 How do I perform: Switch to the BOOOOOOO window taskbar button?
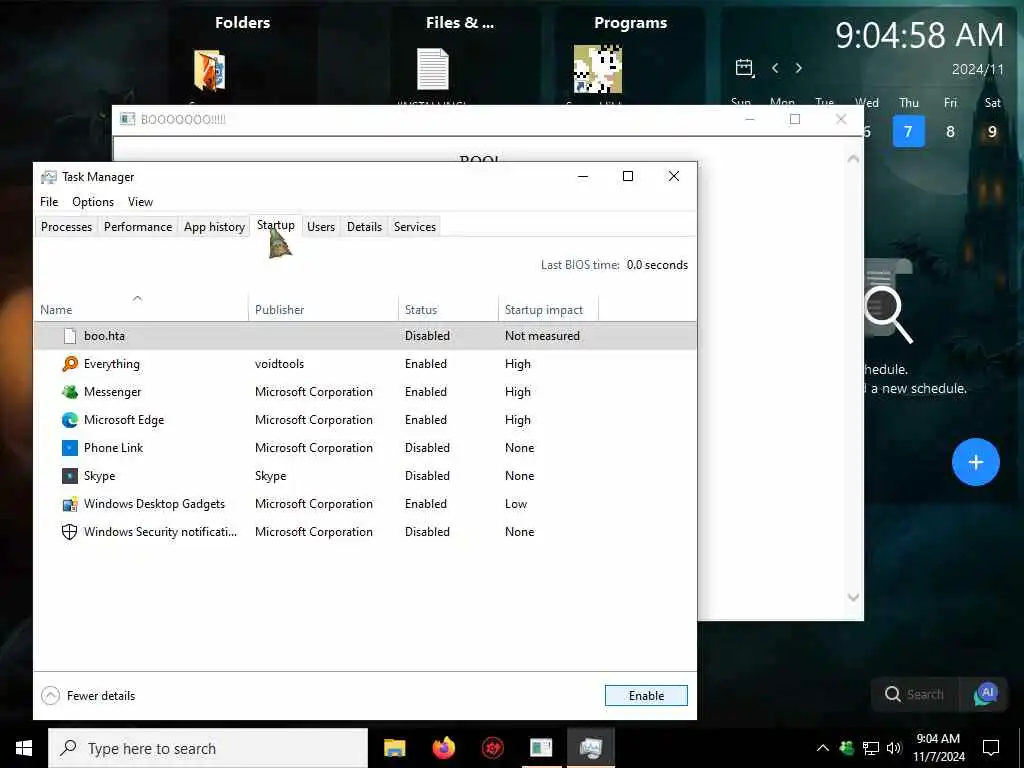click(541, 748)
